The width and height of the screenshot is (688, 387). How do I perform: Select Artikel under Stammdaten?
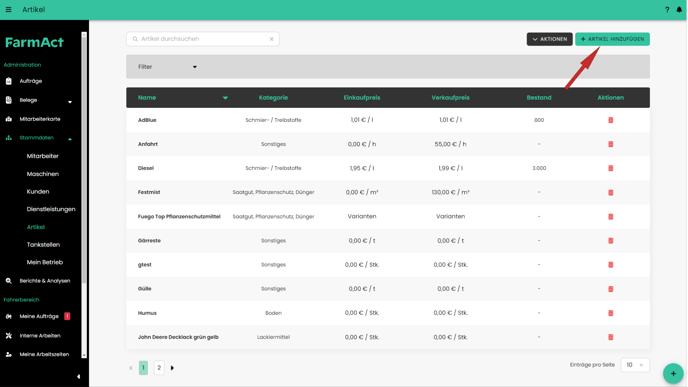(x=36, y=227)
